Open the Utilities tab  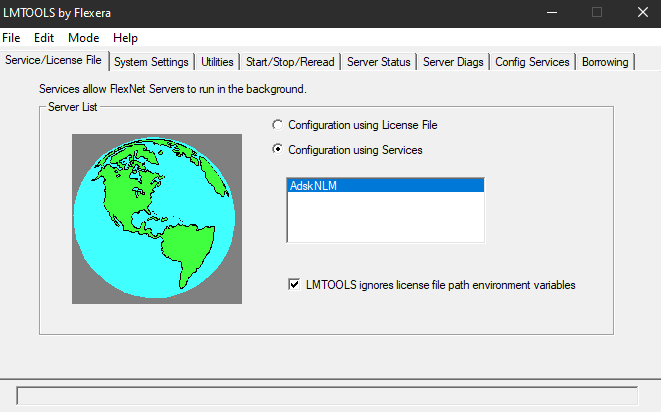pyautogui.click(x=217, y=62)
